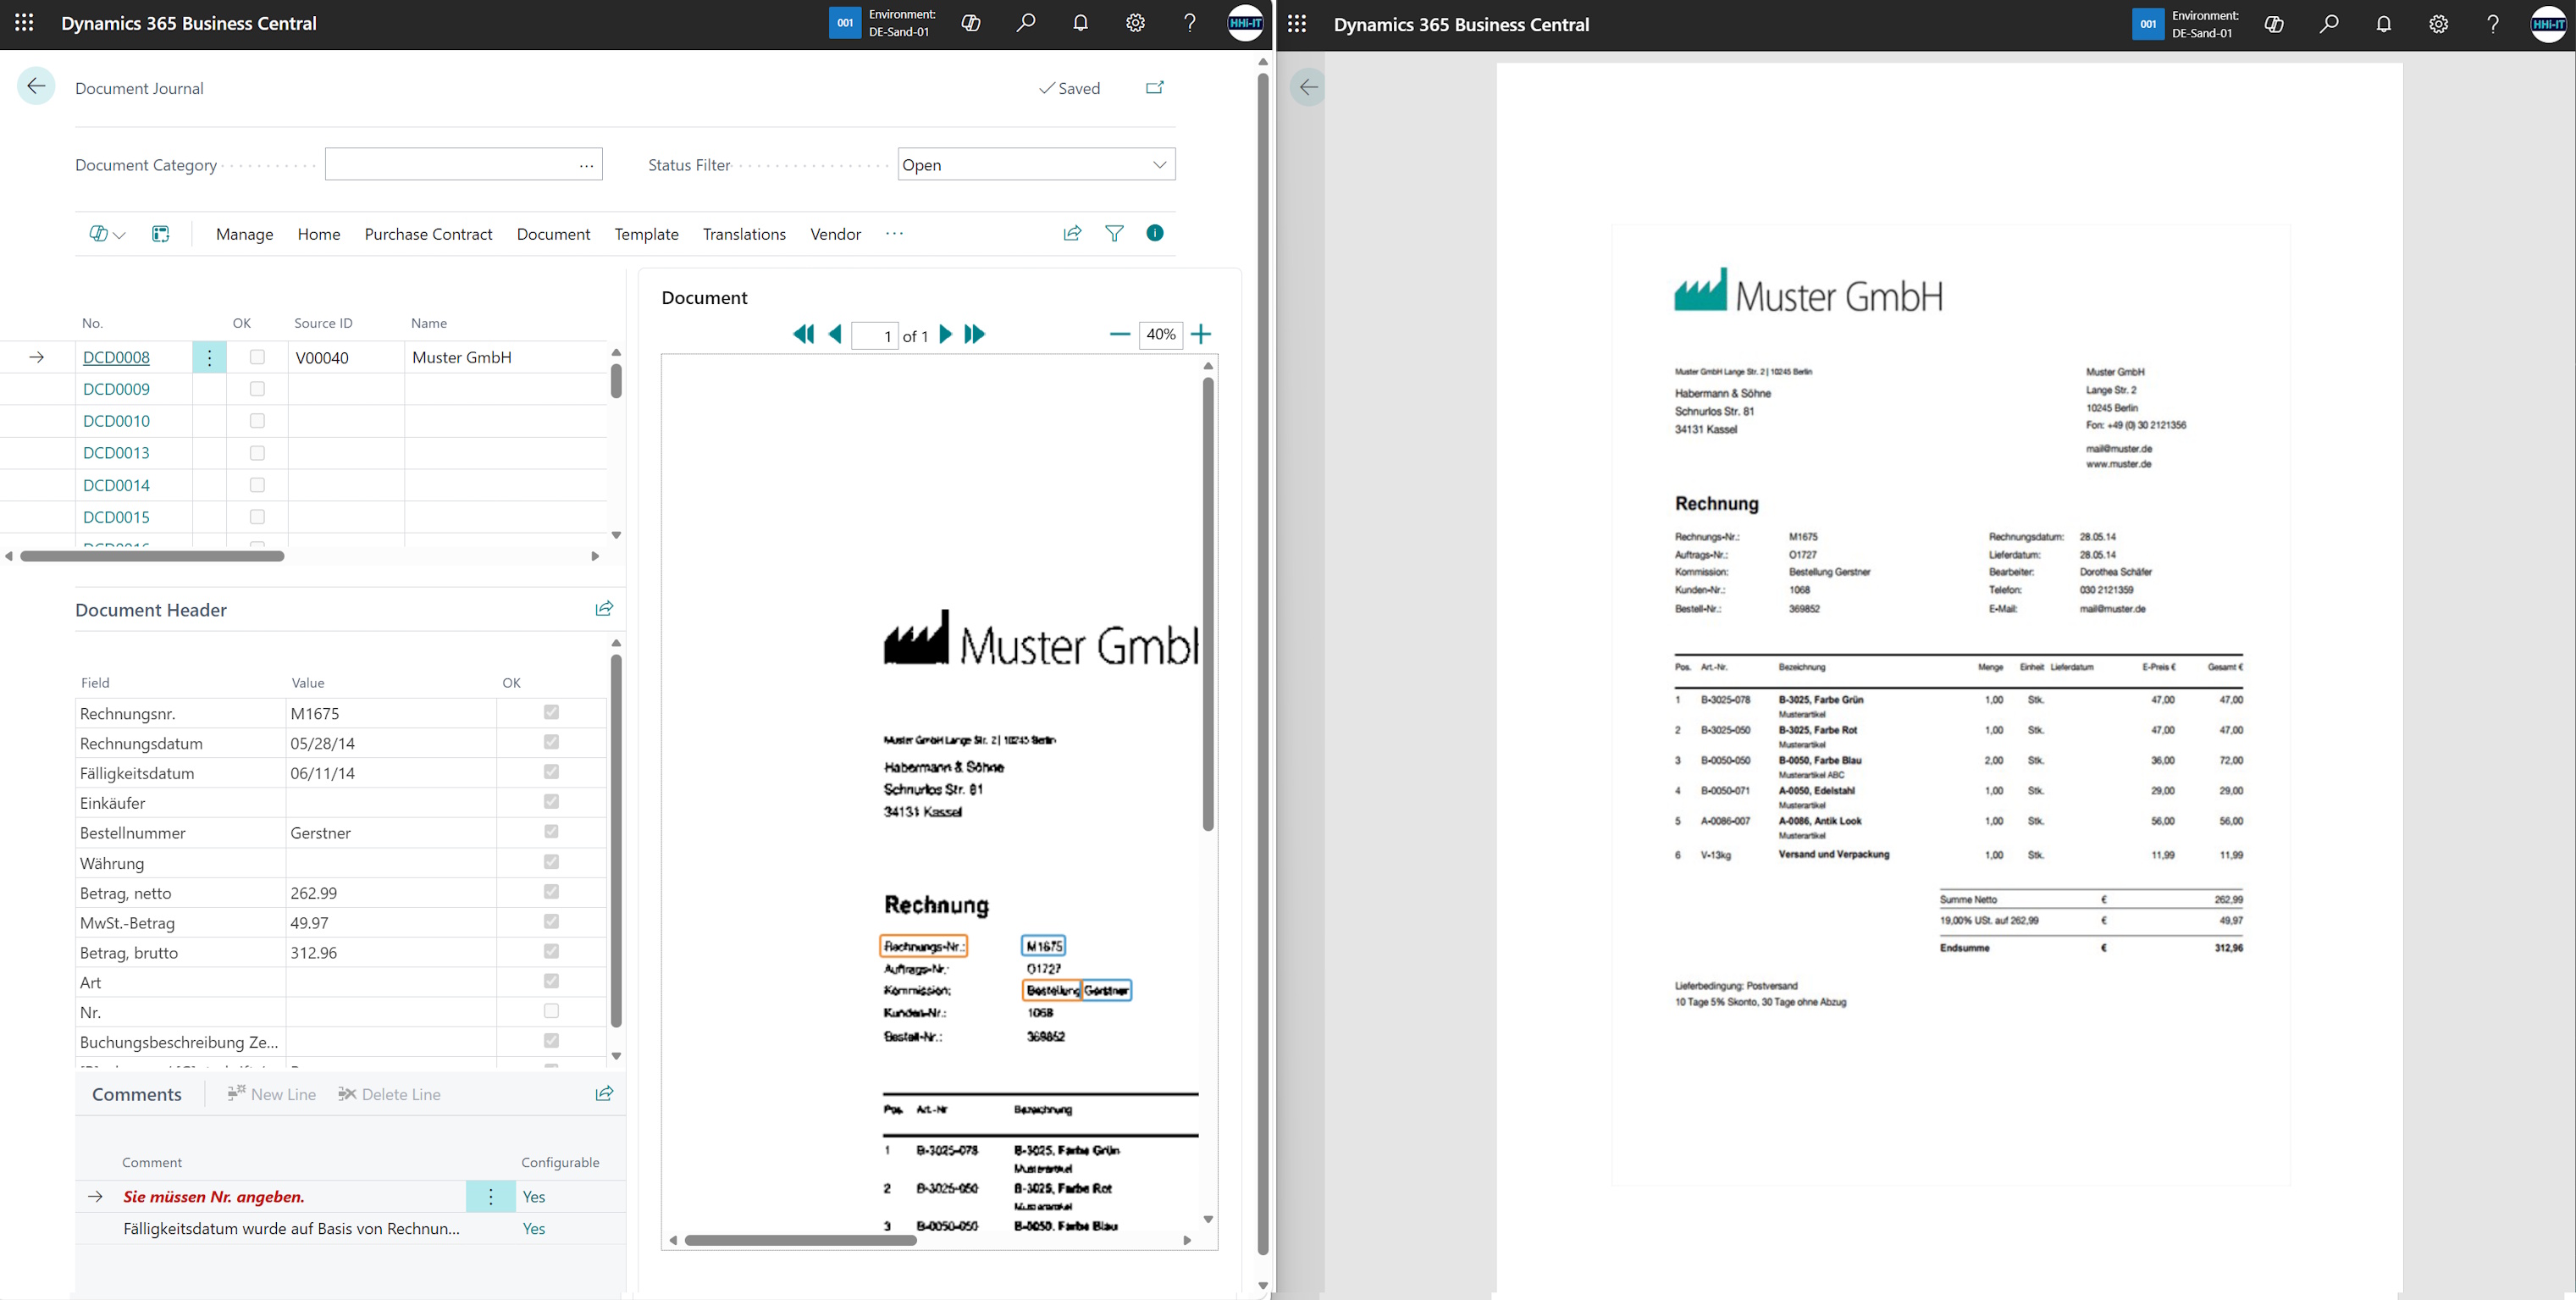Click Yes link for Fälligkeitsdatum comment
Screen dimensions: 2576x1300
click(x=534, y=1229)
